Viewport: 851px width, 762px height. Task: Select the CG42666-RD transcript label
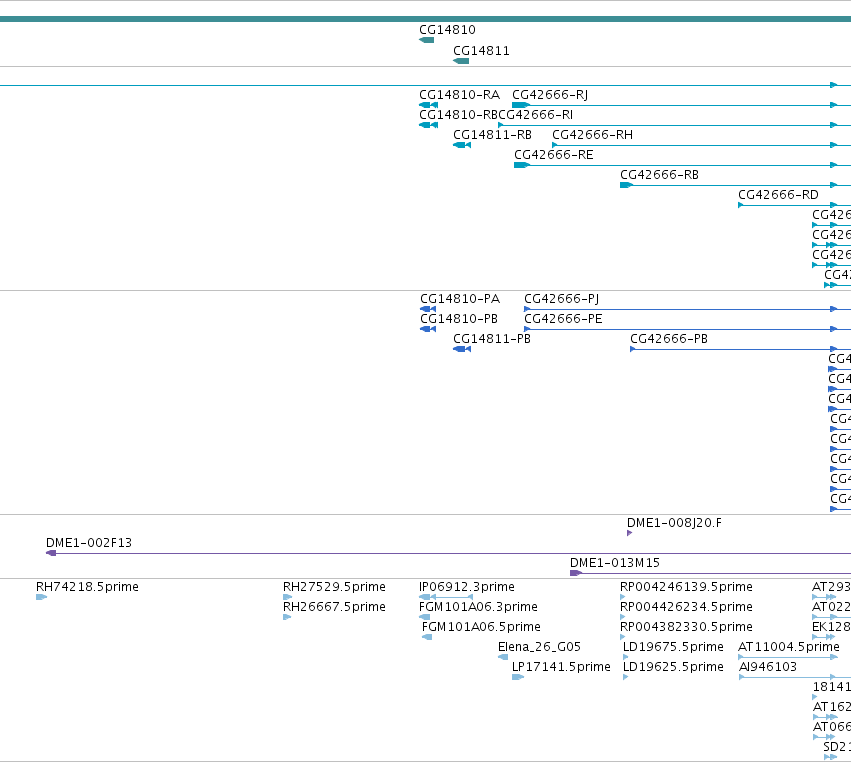(778, 195)
